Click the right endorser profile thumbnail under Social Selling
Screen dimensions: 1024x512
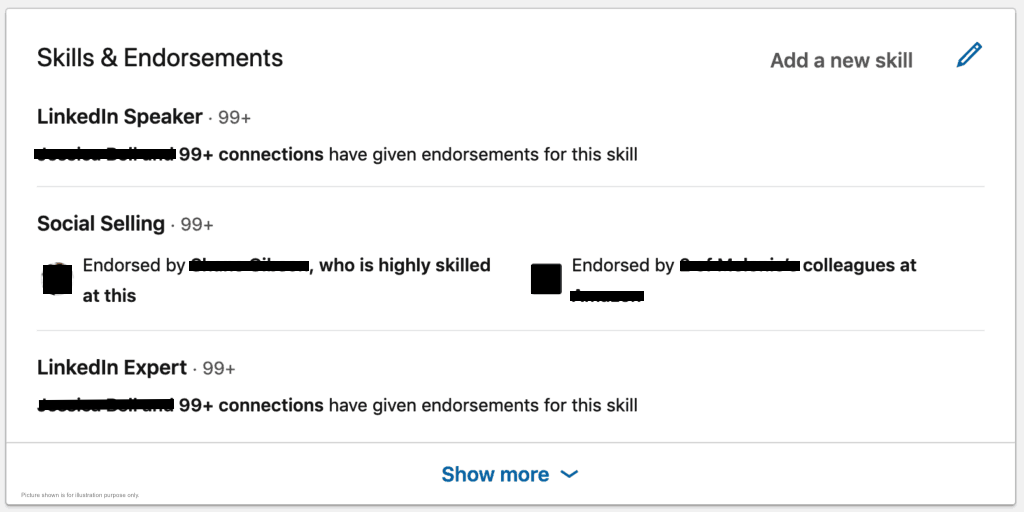pos(546,279)
